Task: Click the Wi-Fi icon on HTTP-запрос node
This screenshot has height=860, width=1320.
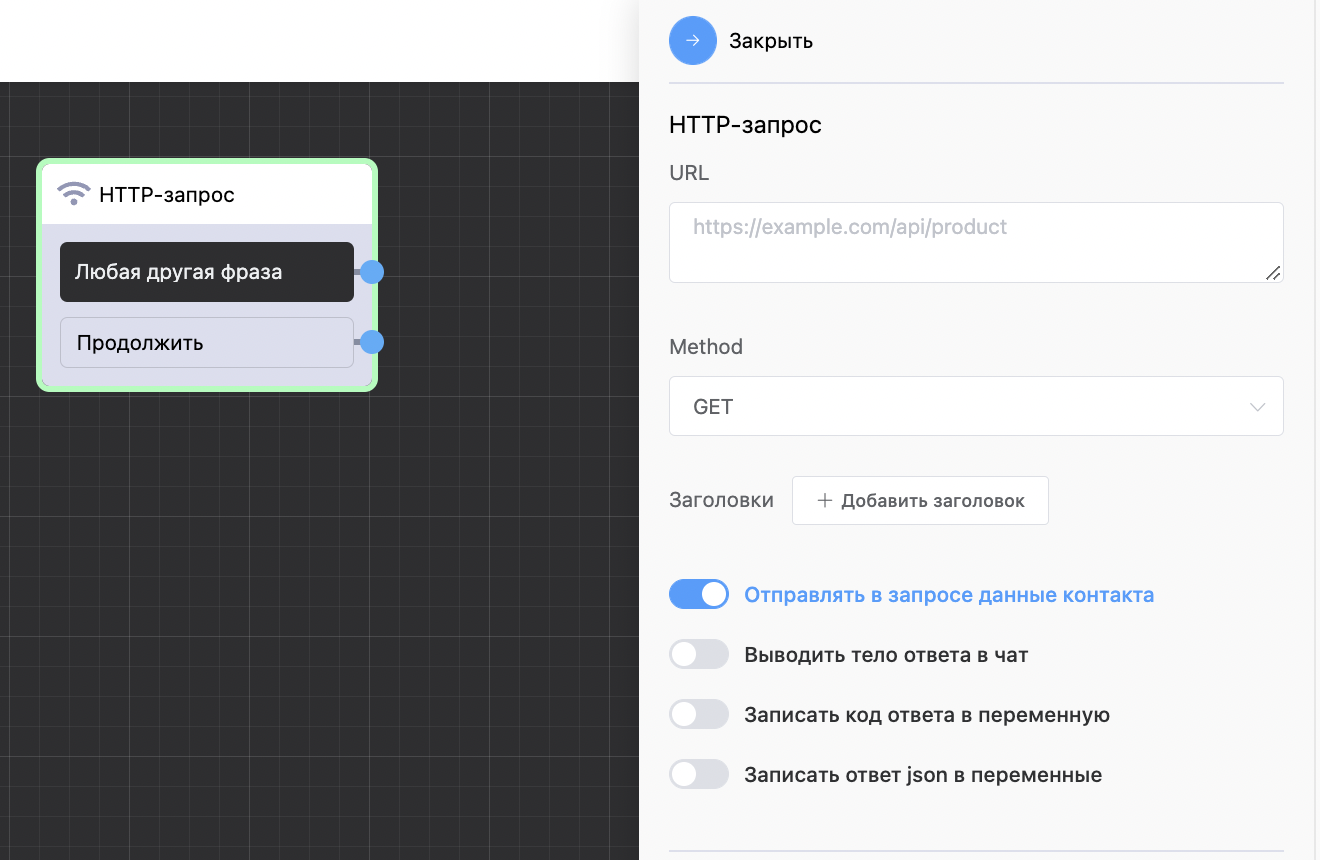Action: (74, 194)
